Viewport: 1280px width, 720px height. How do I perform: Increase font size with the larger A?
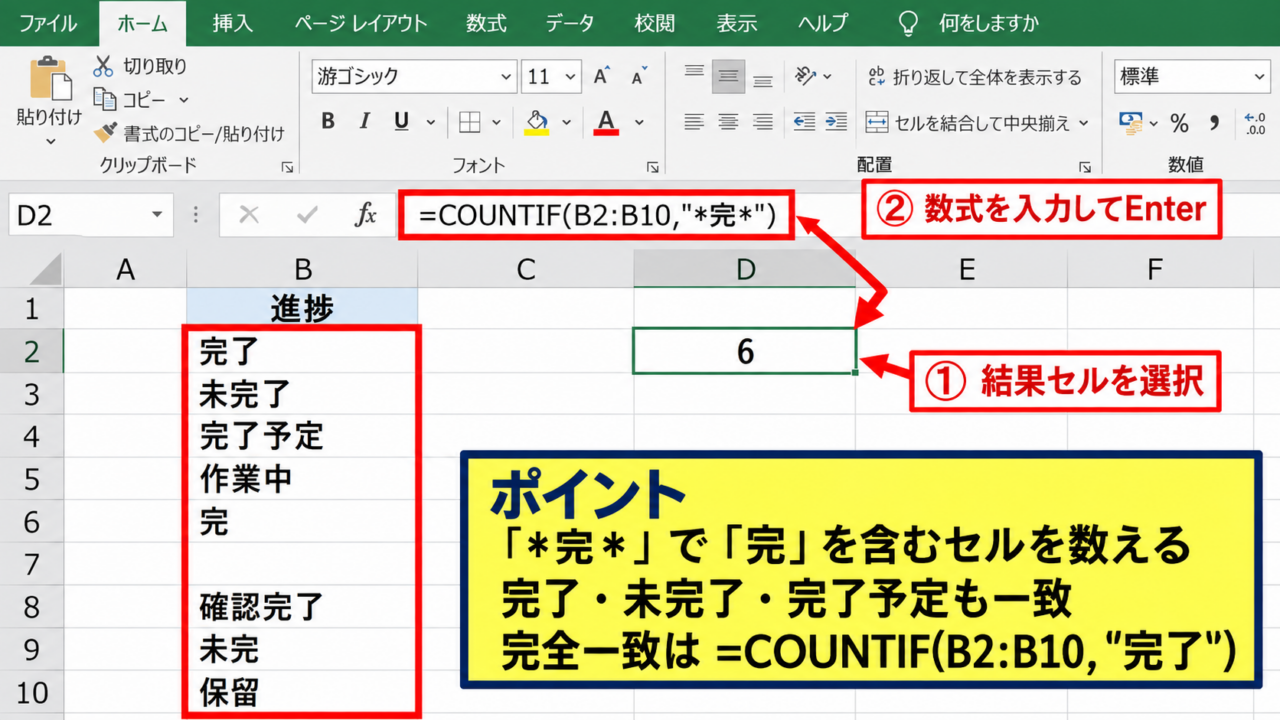tap(602, 76)
